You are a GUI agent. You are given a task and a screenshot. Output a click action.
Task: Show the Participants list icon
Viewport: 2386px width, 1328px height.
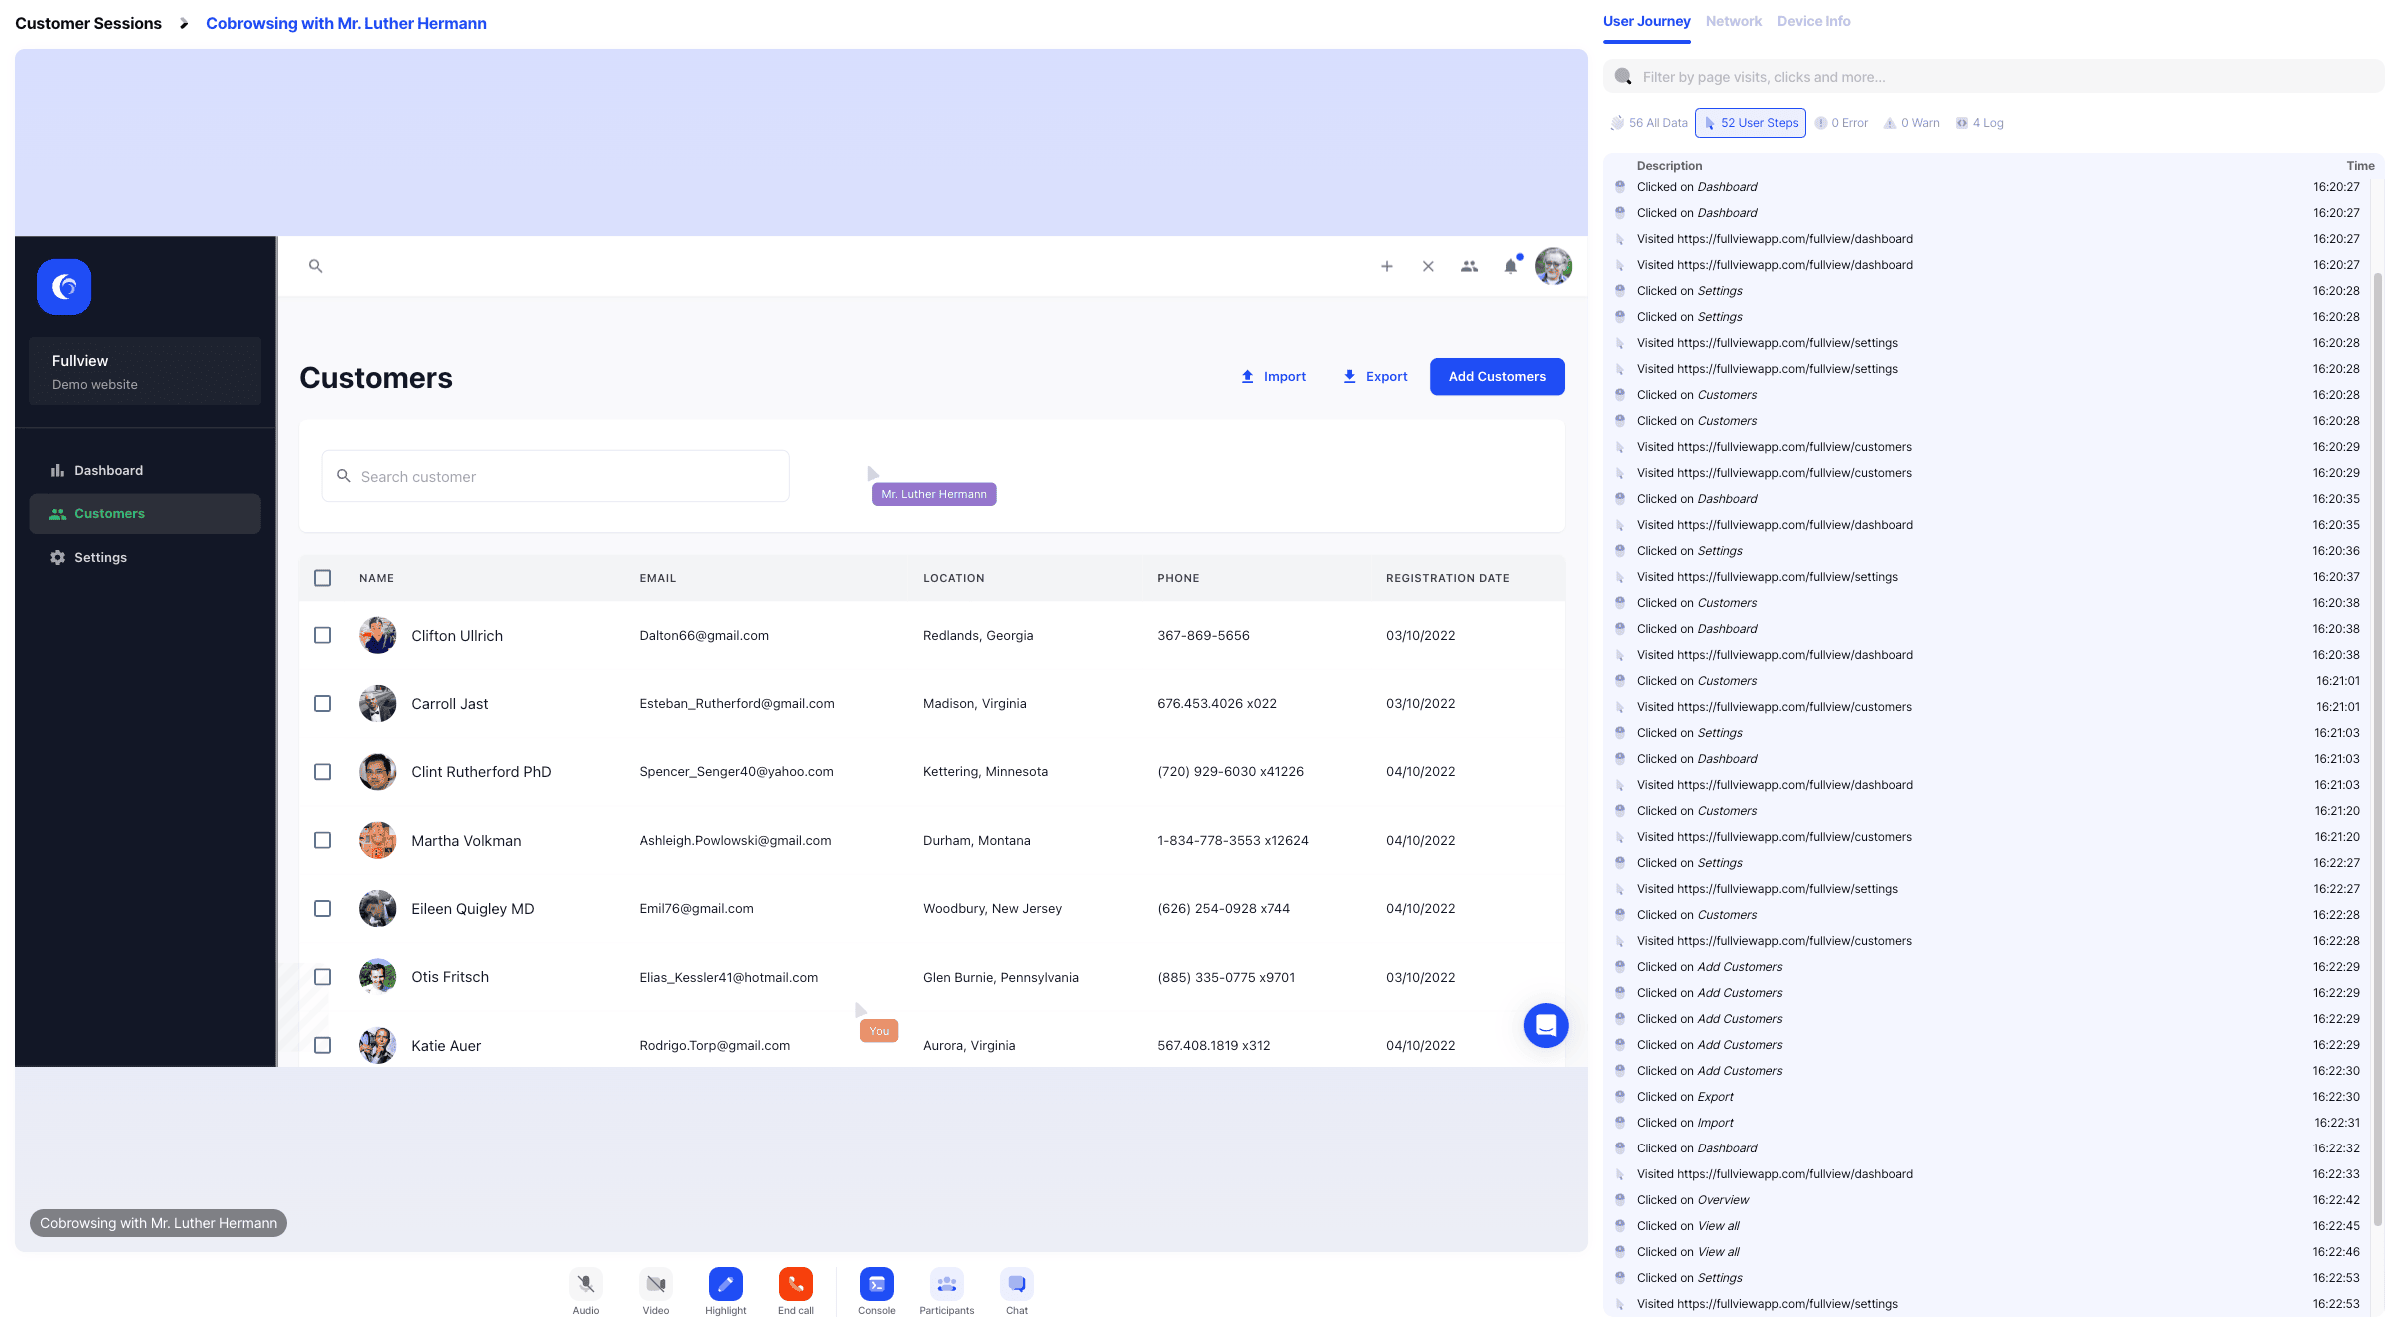point(946,1284)
